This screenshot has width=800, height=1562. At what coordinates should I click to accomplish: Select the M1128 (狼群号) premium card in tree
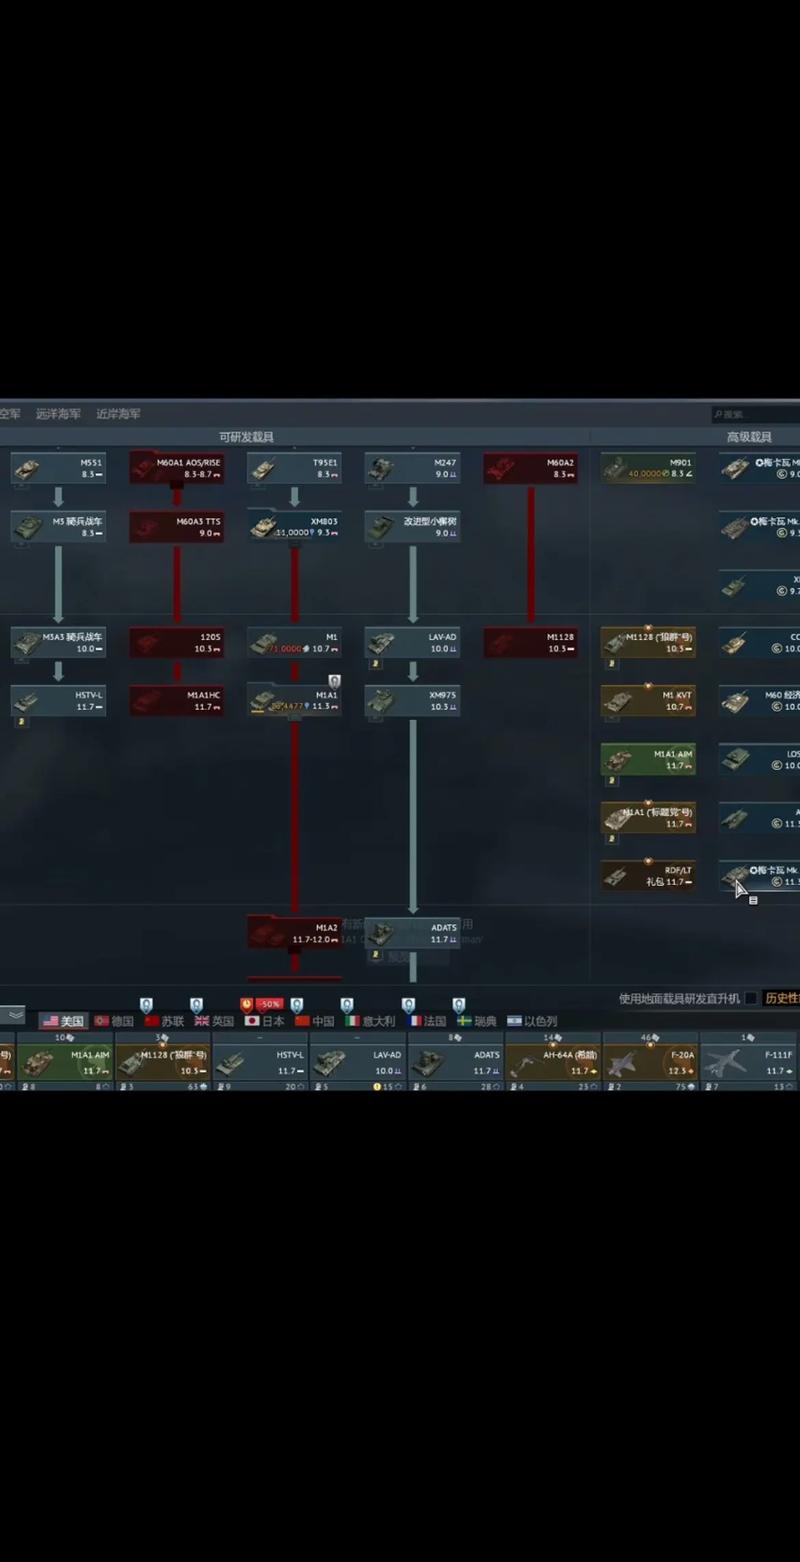coord(648,642)
